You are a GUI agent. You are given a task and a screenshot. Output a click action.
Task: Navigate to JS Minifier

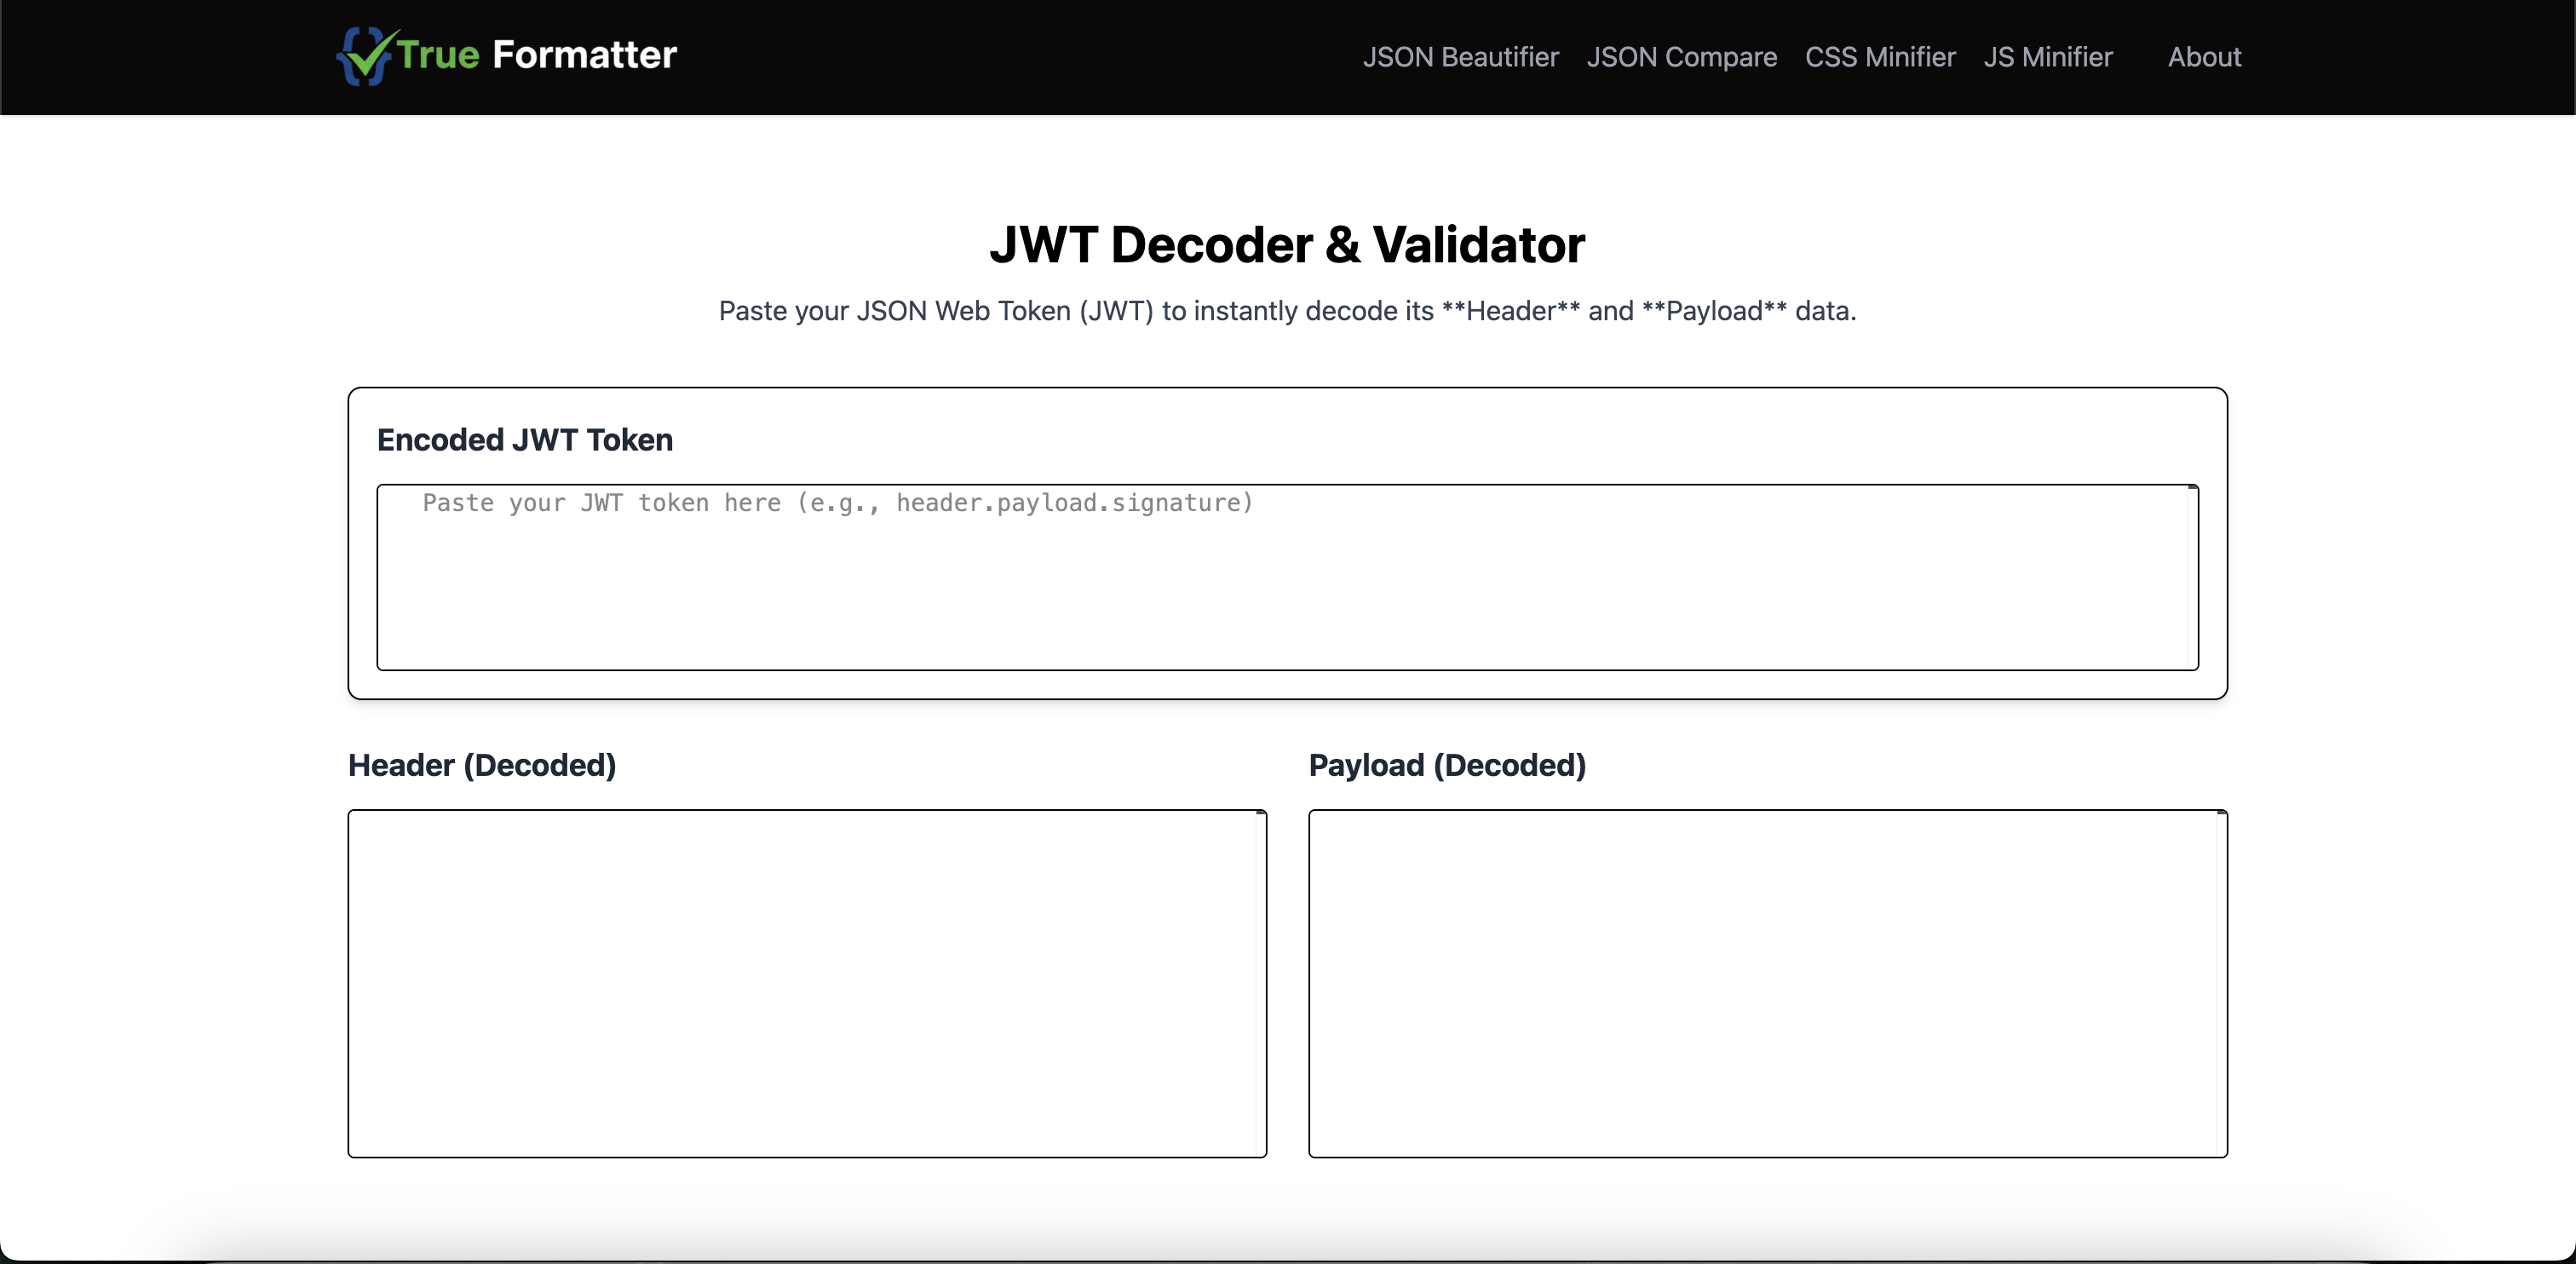click(x=2047, y=57)
